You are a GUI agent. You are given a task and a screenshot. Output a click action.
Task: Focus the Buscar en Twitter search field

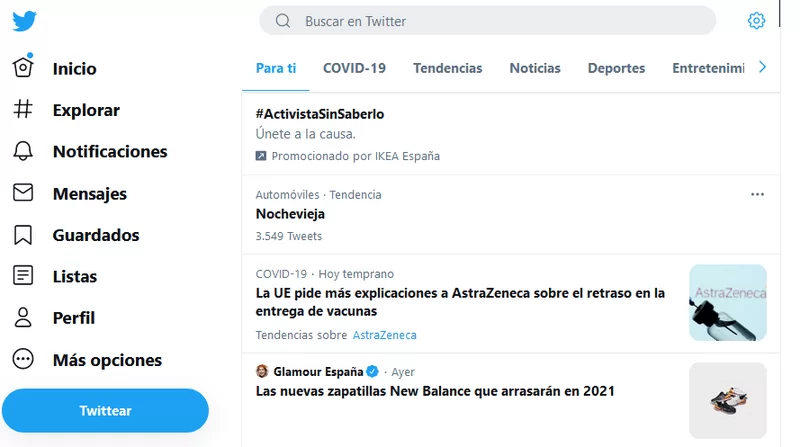487,21
